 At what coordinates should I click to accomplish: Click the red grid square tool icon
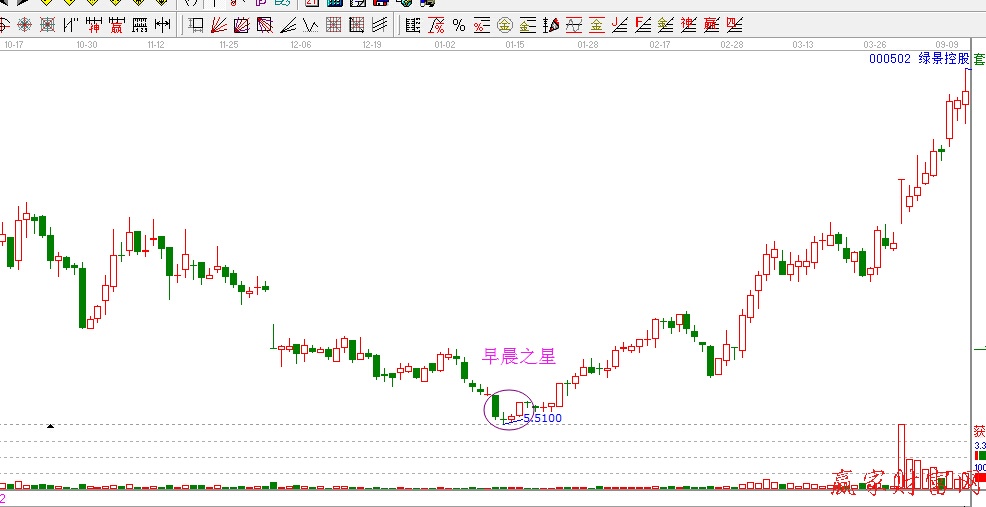point(334,25)
